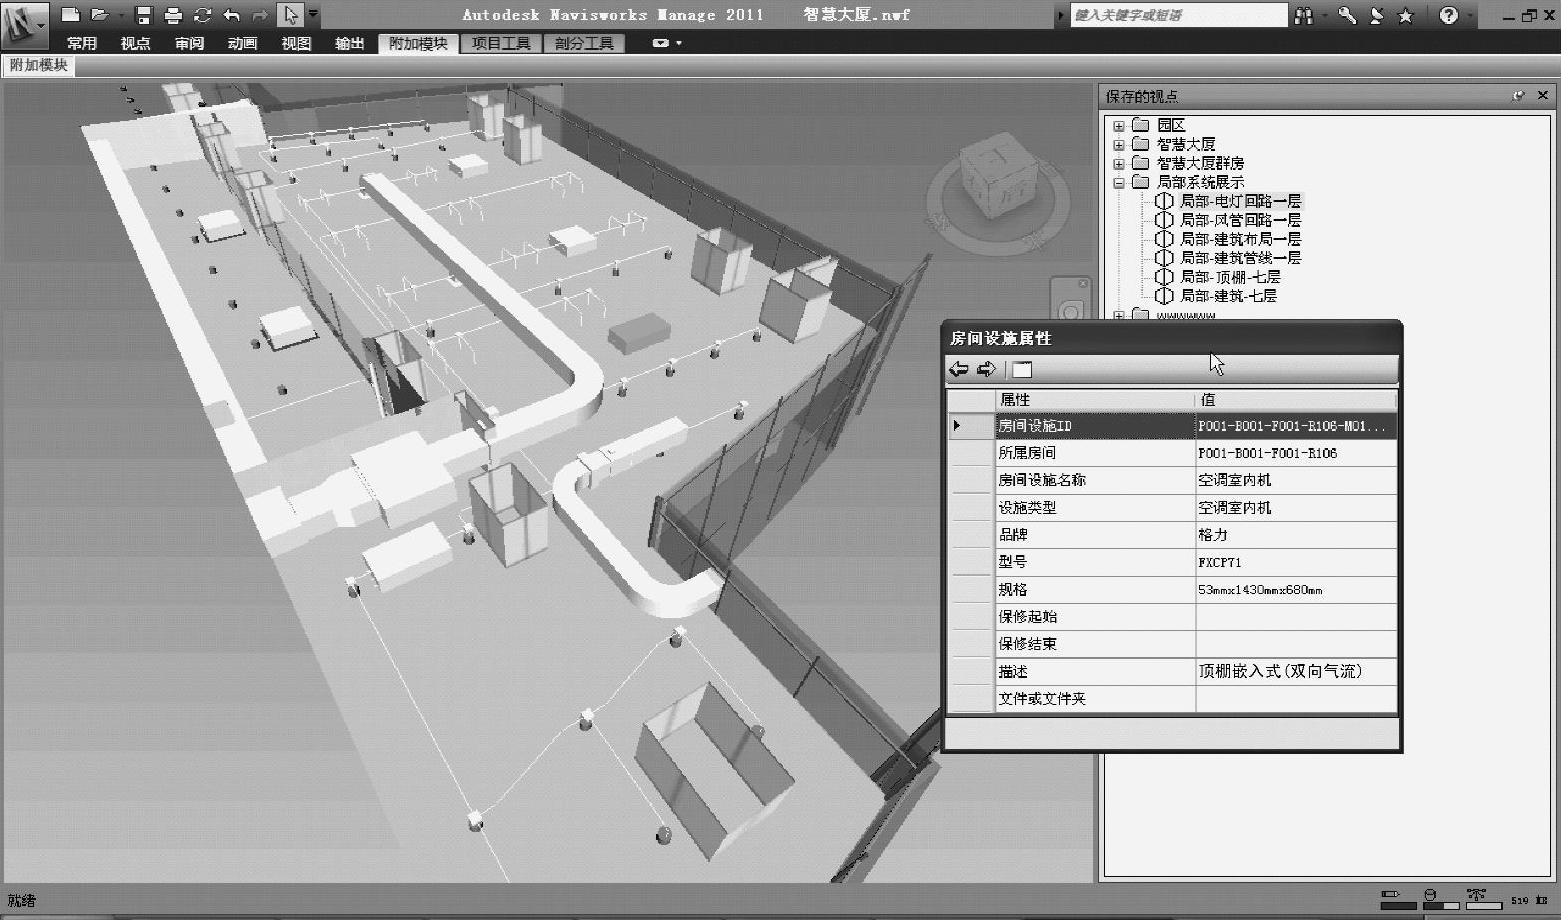The image size is (1561, 920).
Task: Expand the info center arrow left of search box
Action: coord(1061,16)
